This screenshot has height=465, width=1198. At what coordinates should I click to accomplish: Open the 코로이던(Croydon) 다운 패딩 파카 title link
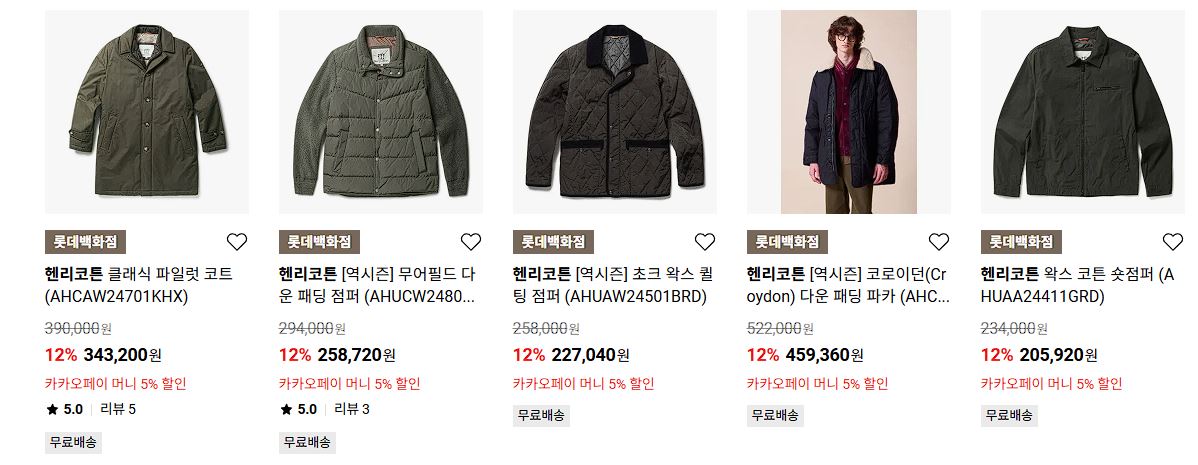pyautogui.click(x=848, y=286)
